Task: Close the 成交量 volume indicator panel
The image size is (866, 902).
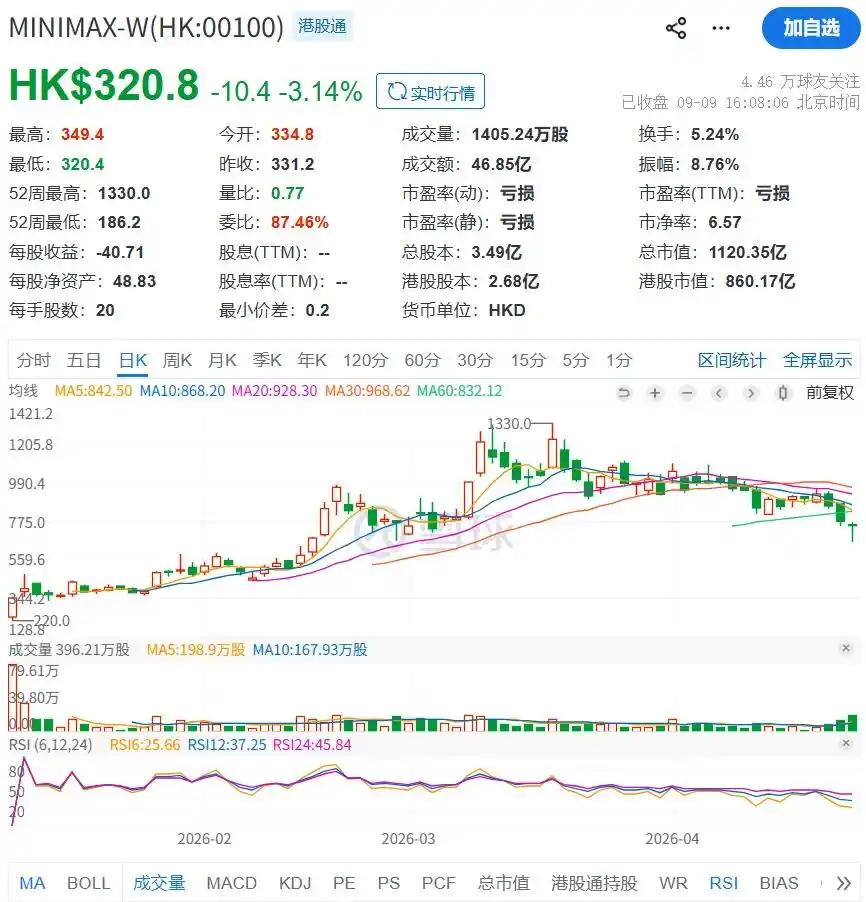Action: [846, 648]
